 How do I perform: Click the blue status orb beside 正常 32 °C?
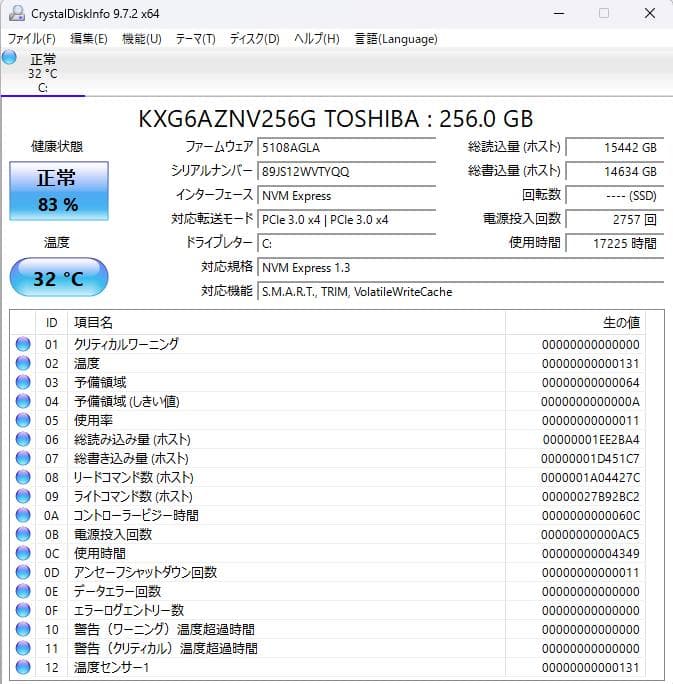coord(9,57)
